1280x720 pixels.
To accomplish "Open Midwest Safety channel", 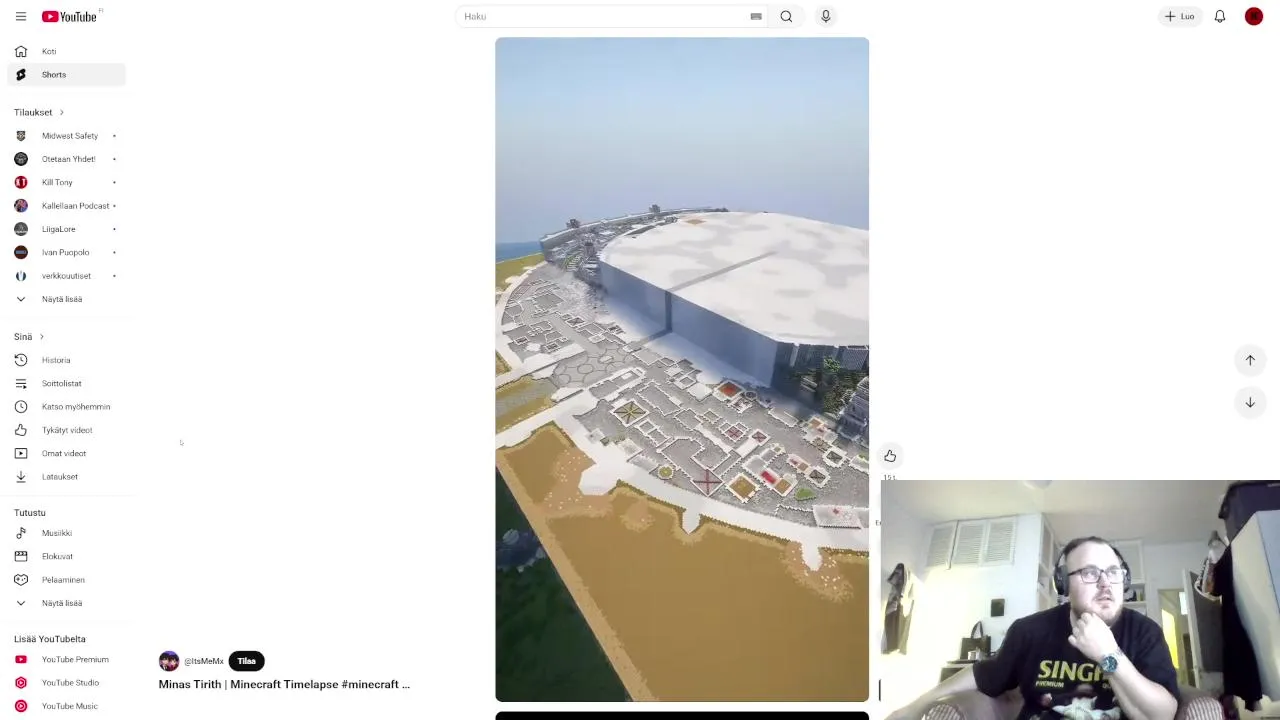I will coord(68,136).
